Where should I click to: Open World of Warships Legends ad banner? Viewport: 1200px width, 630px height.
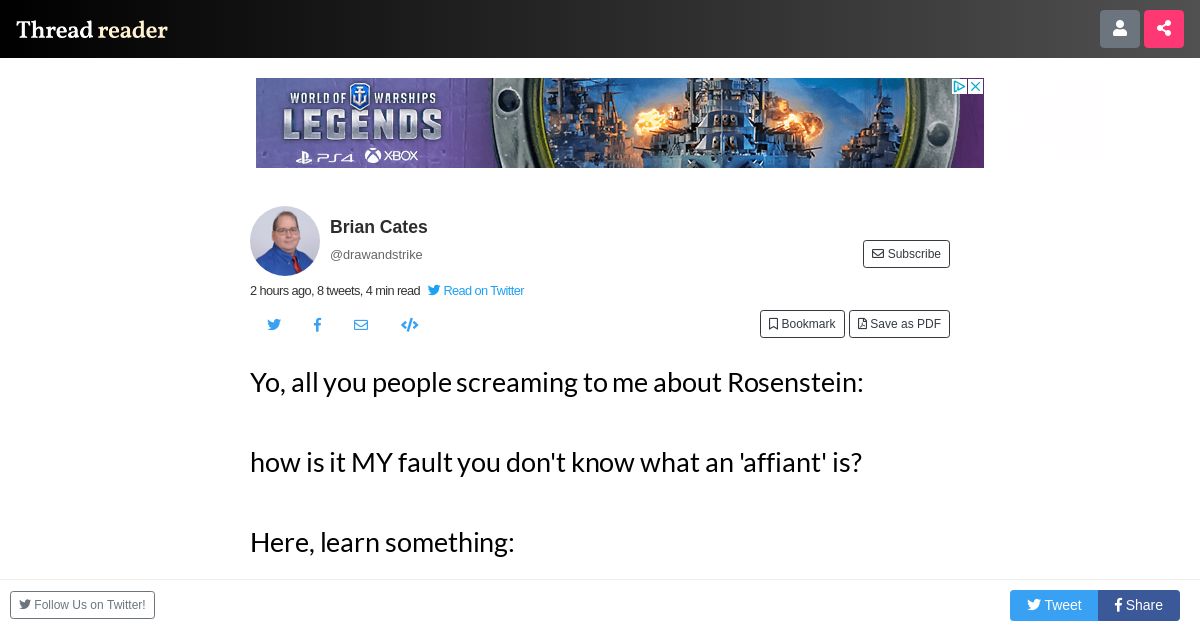click(x=620, y=123)
